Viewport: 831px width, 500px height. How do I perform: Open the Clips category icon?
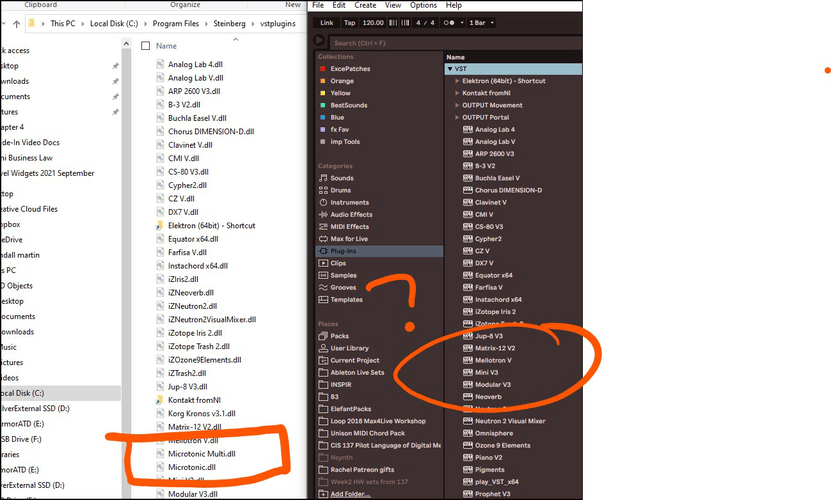pos(323,264)
